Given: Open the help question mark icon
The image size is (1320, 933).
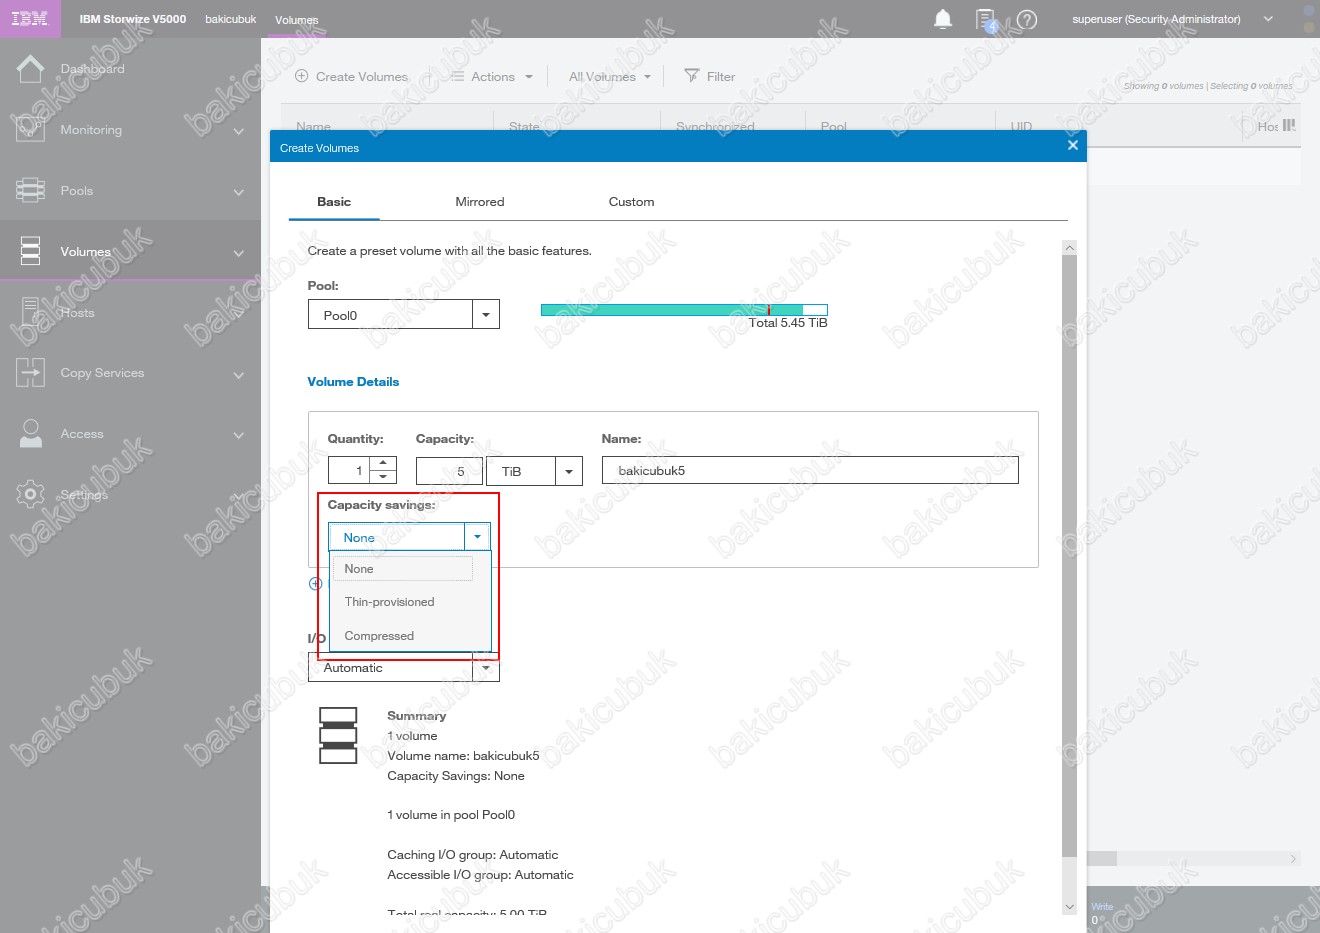Looking at the screenshot, I should pos(1027,19).
